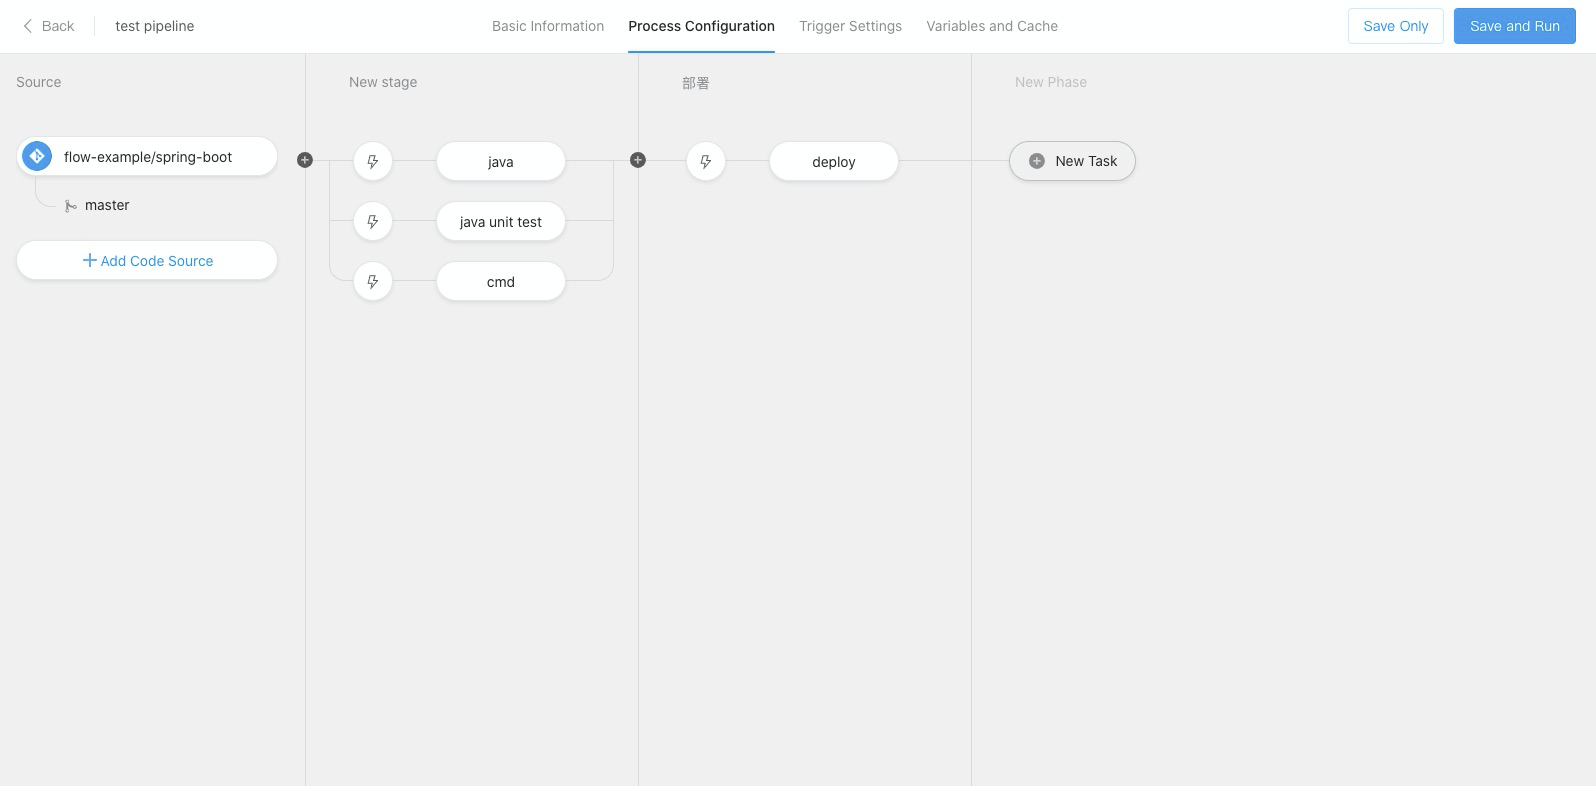
Task: Click the master branch icon
Action: [70, 206]
